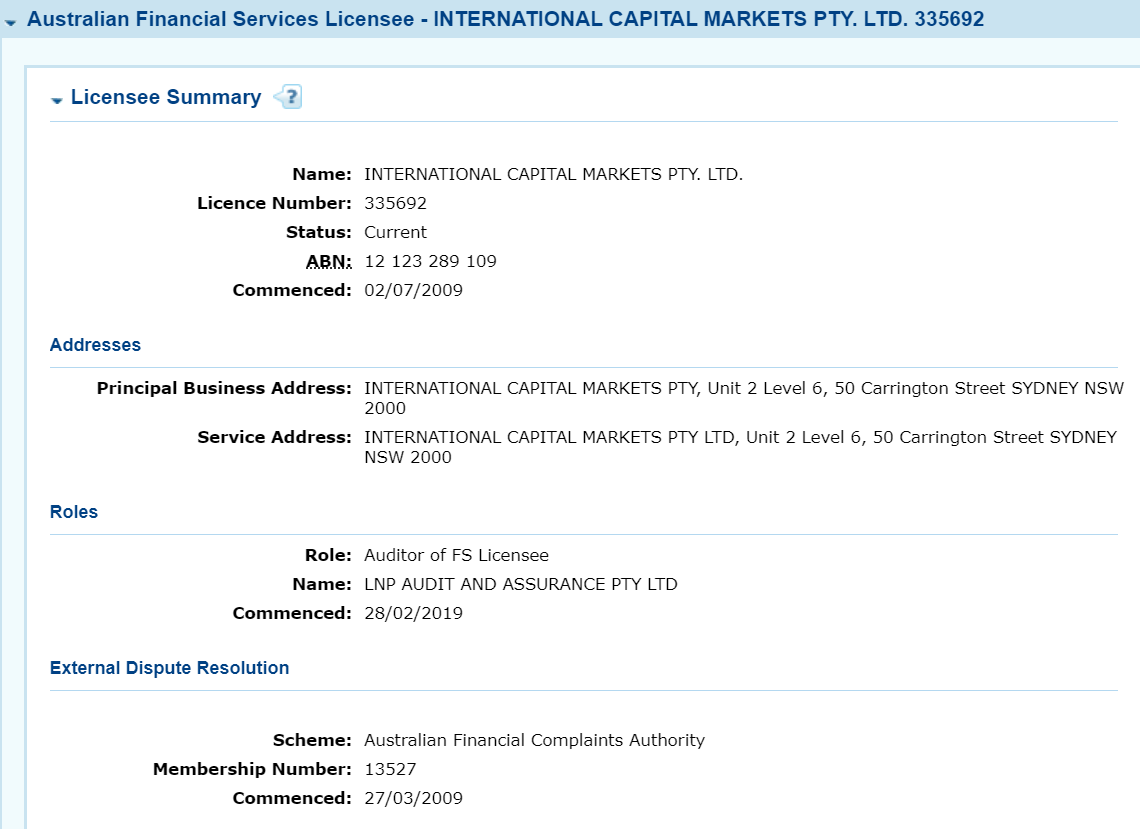The image size is (1140, 829).
Task: Click the Principal Business Address value text
Action: 743,388
